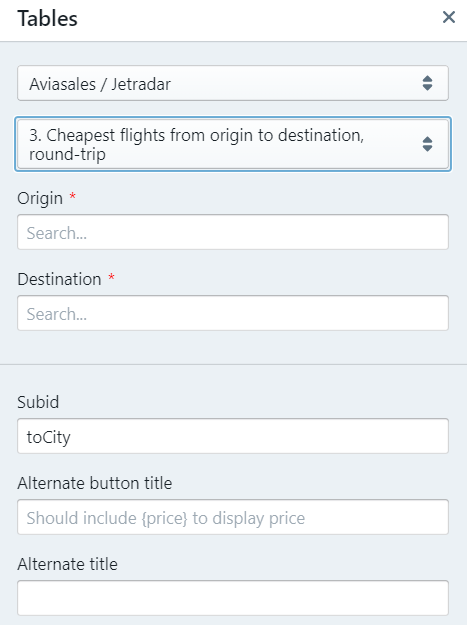Image resolution: width=467 pixels, height=625 pixels.
Task: Click the Subid label
Action: tap(38, 402)
